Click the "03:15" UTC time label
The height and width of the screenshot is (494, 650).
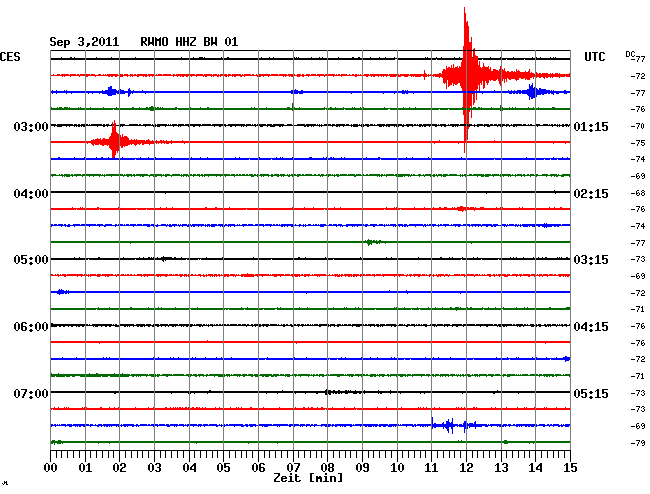click(x=591, y=260)
